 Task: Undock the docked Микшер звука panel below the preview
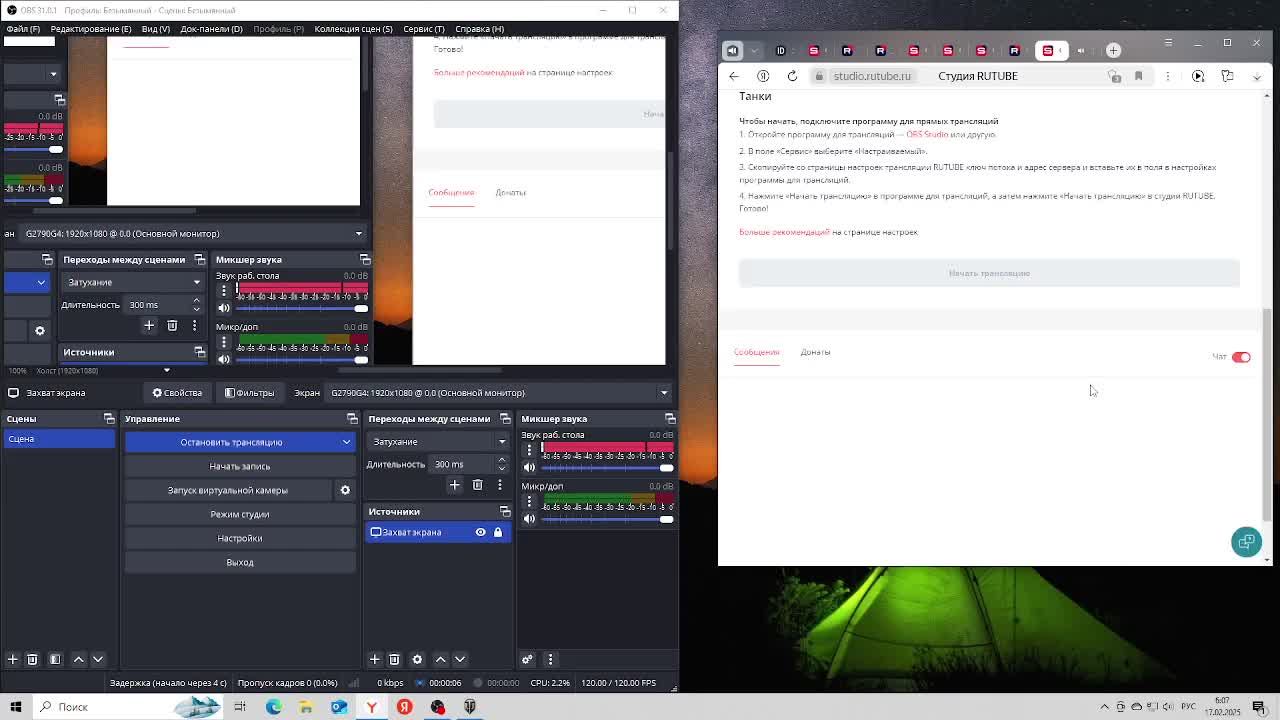[670, 419]
